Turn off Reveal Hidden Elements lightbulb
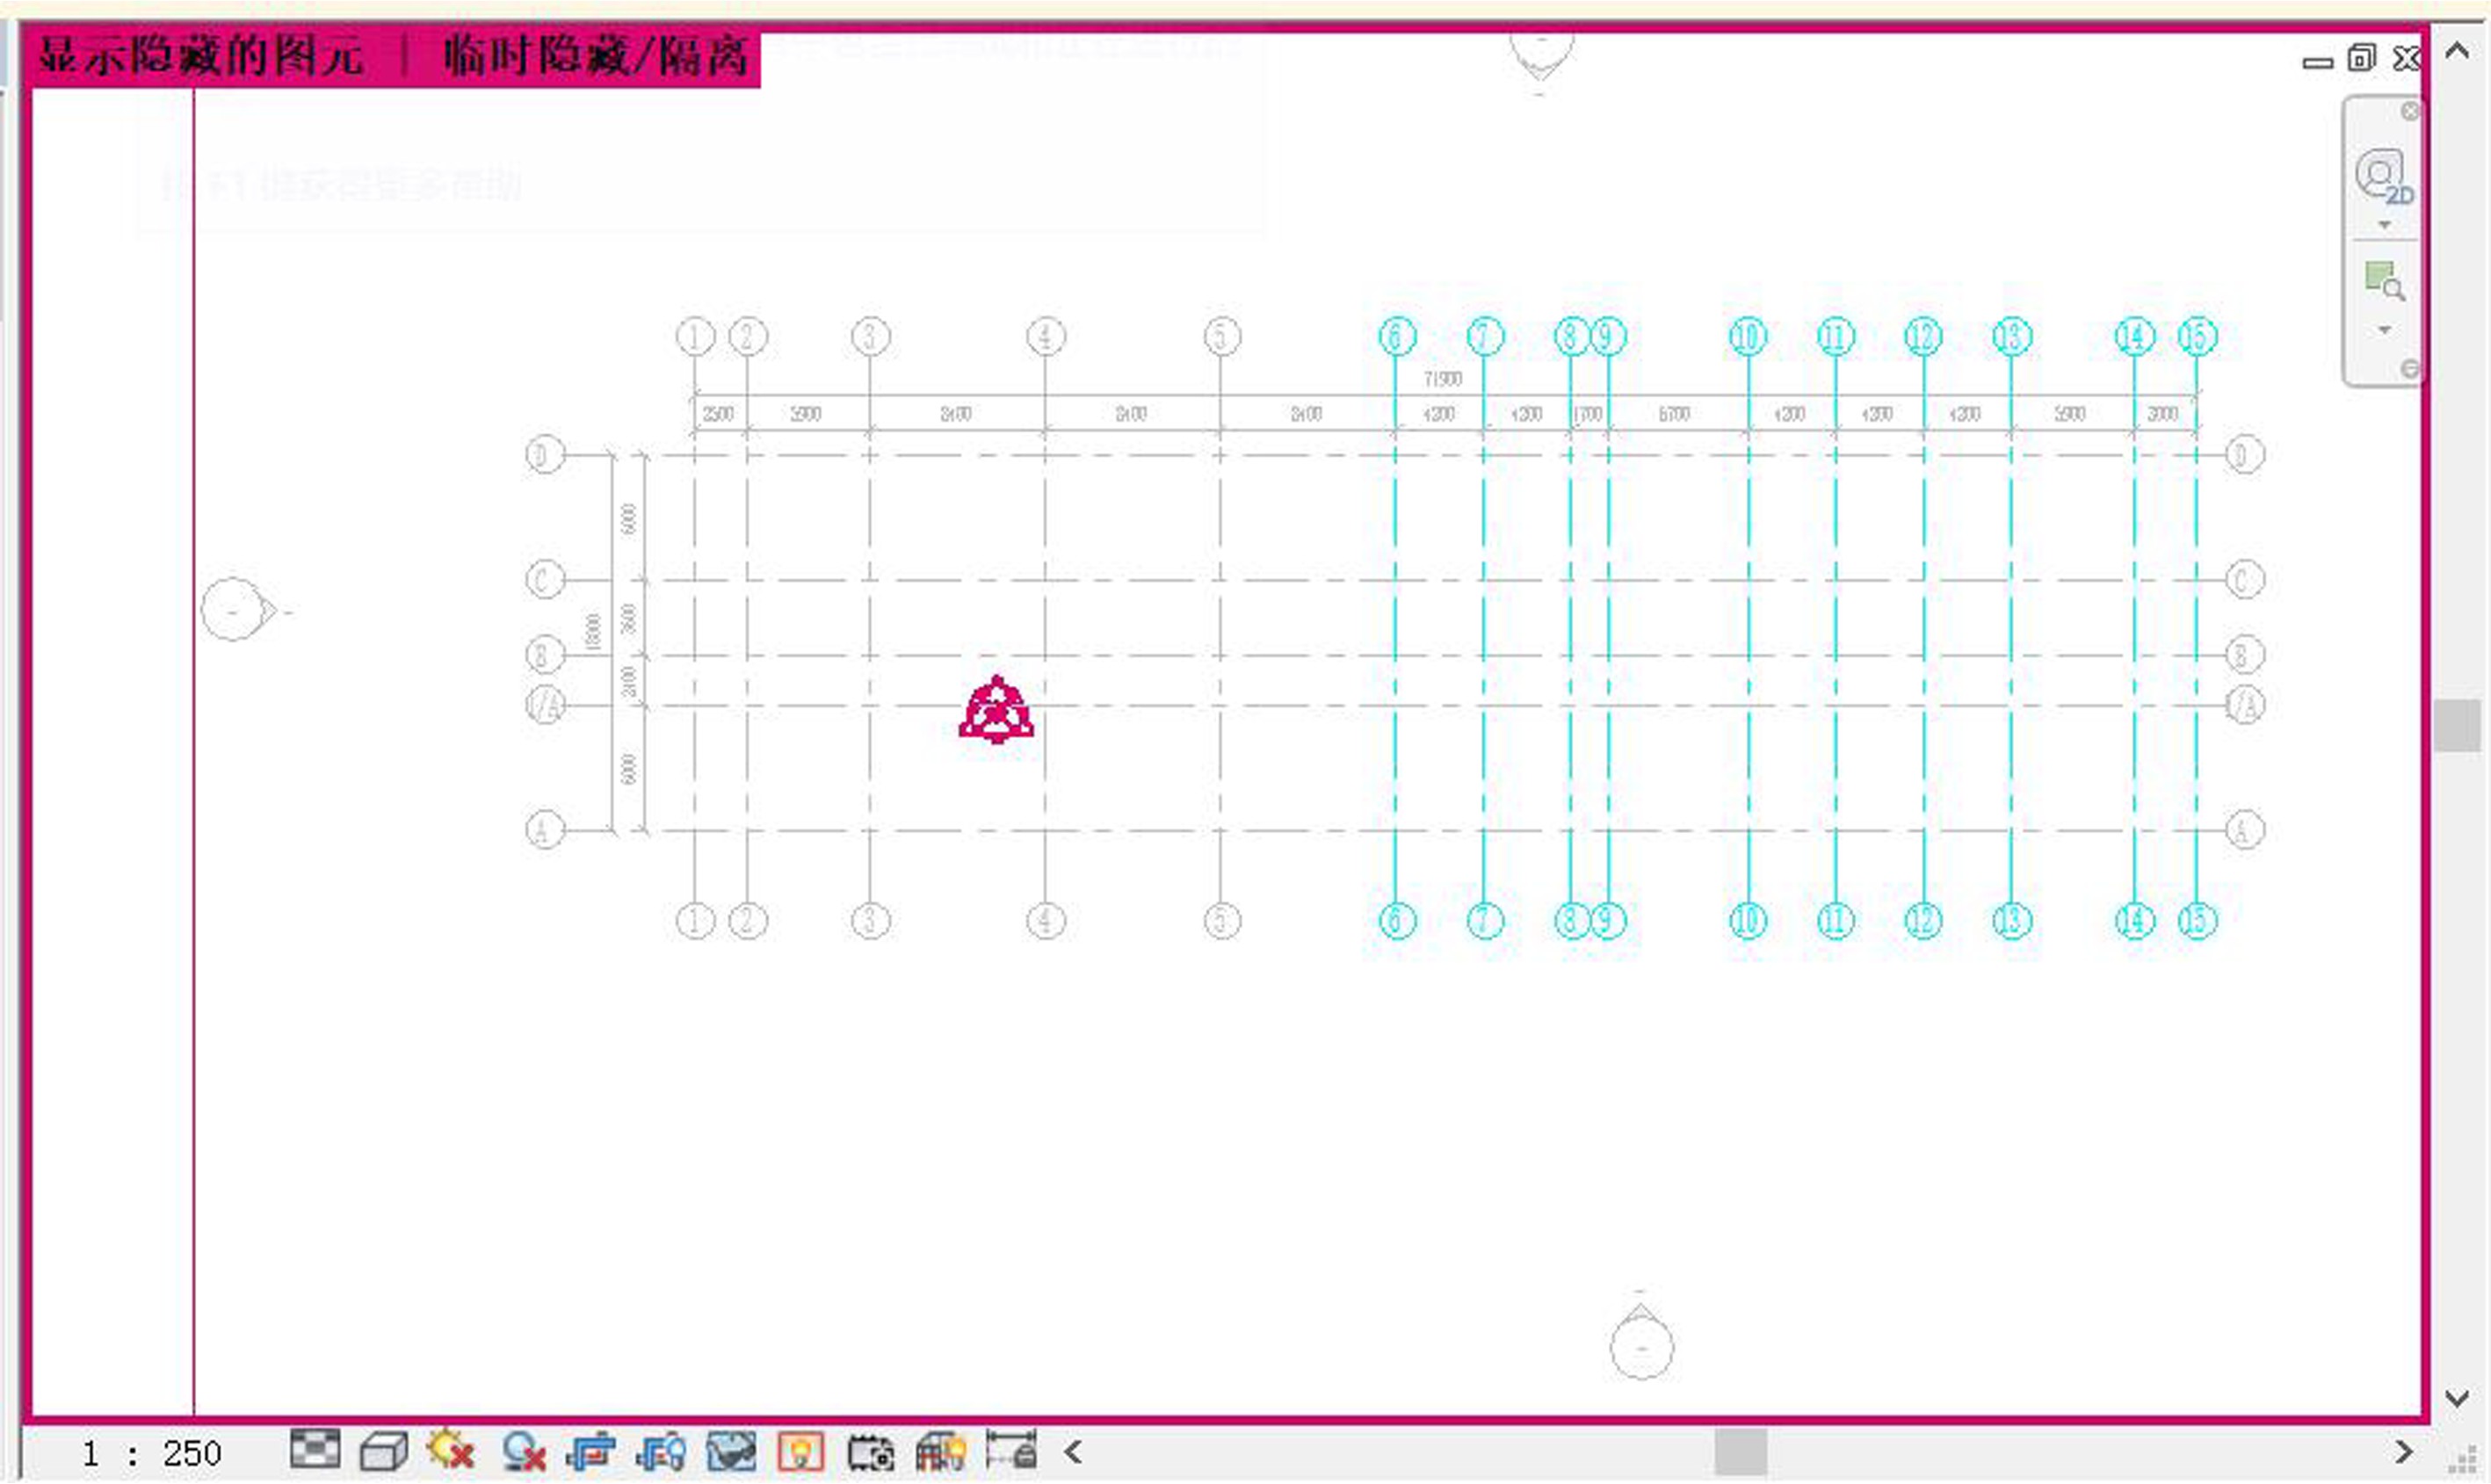2491x1484 pixels. click(x=800, y=1452)
